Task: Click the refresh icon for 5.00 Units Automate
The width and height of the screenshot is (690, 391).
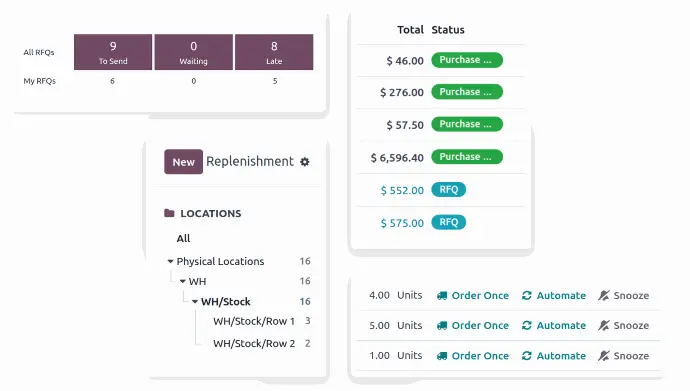Action: point(527,325)
